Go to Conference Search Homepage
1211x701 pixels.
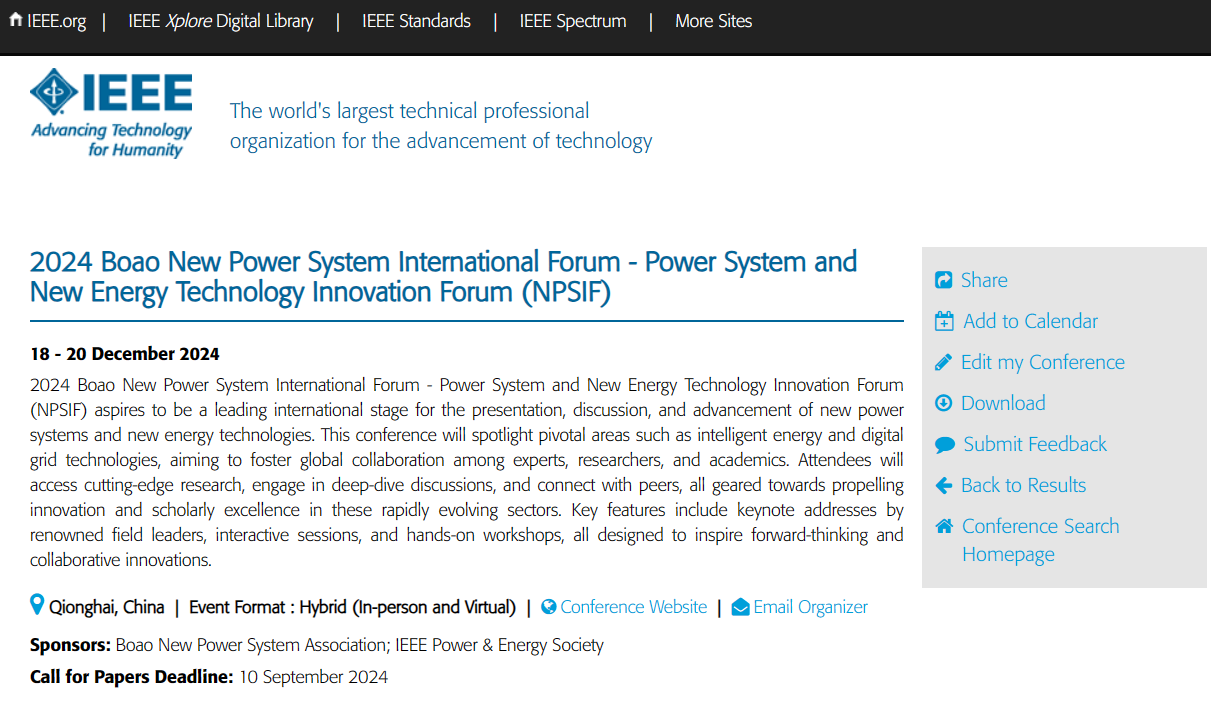tap(1040, 540)
